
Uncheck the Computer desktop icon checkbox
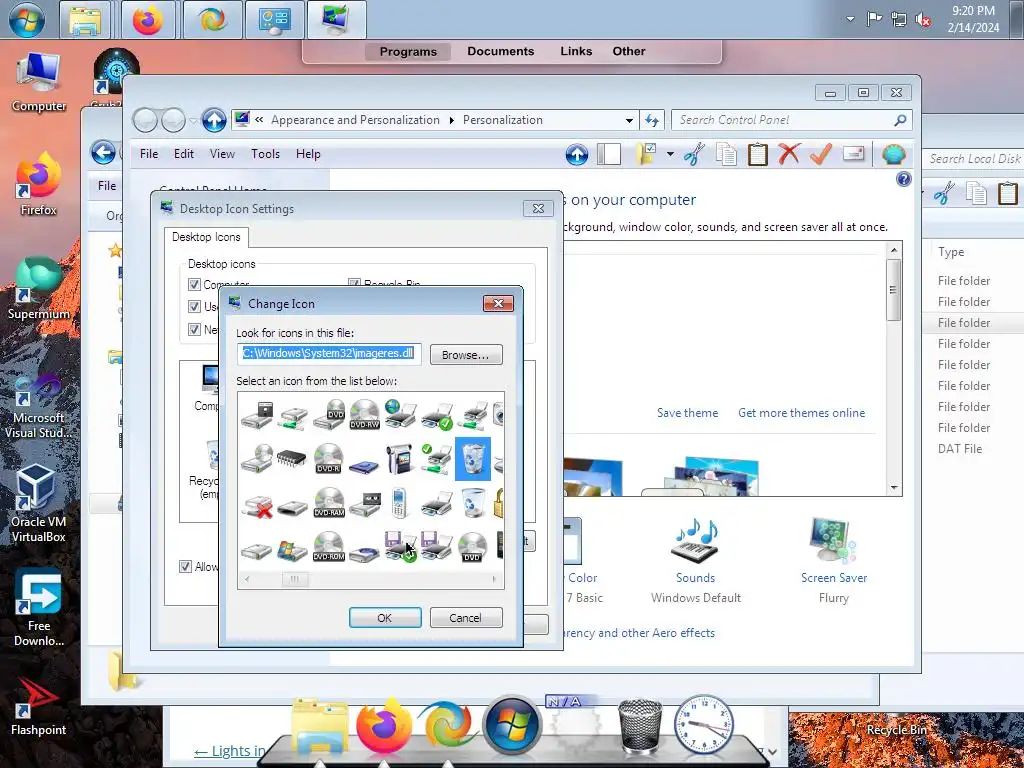[194, 284]
